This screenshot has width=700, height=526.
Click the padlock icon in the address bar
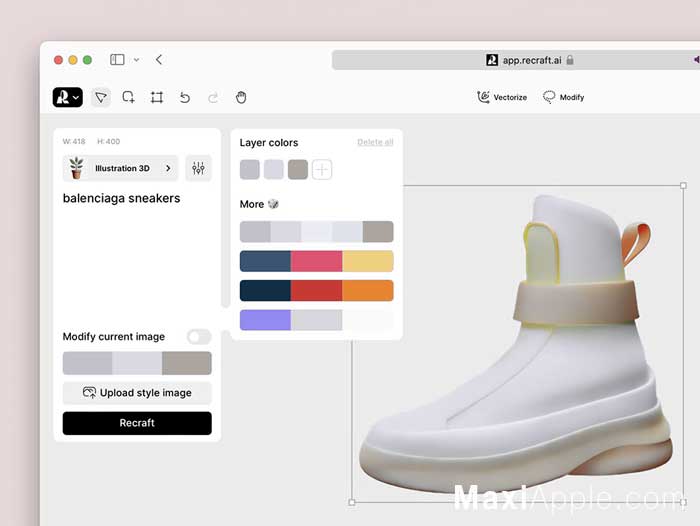pyautogui.click(x=570, y=60)
